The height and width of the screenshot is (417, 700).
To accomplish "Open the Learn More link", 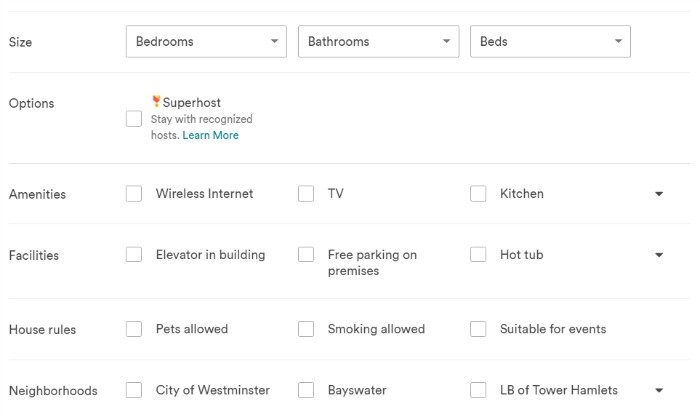I will pos(210,135).
